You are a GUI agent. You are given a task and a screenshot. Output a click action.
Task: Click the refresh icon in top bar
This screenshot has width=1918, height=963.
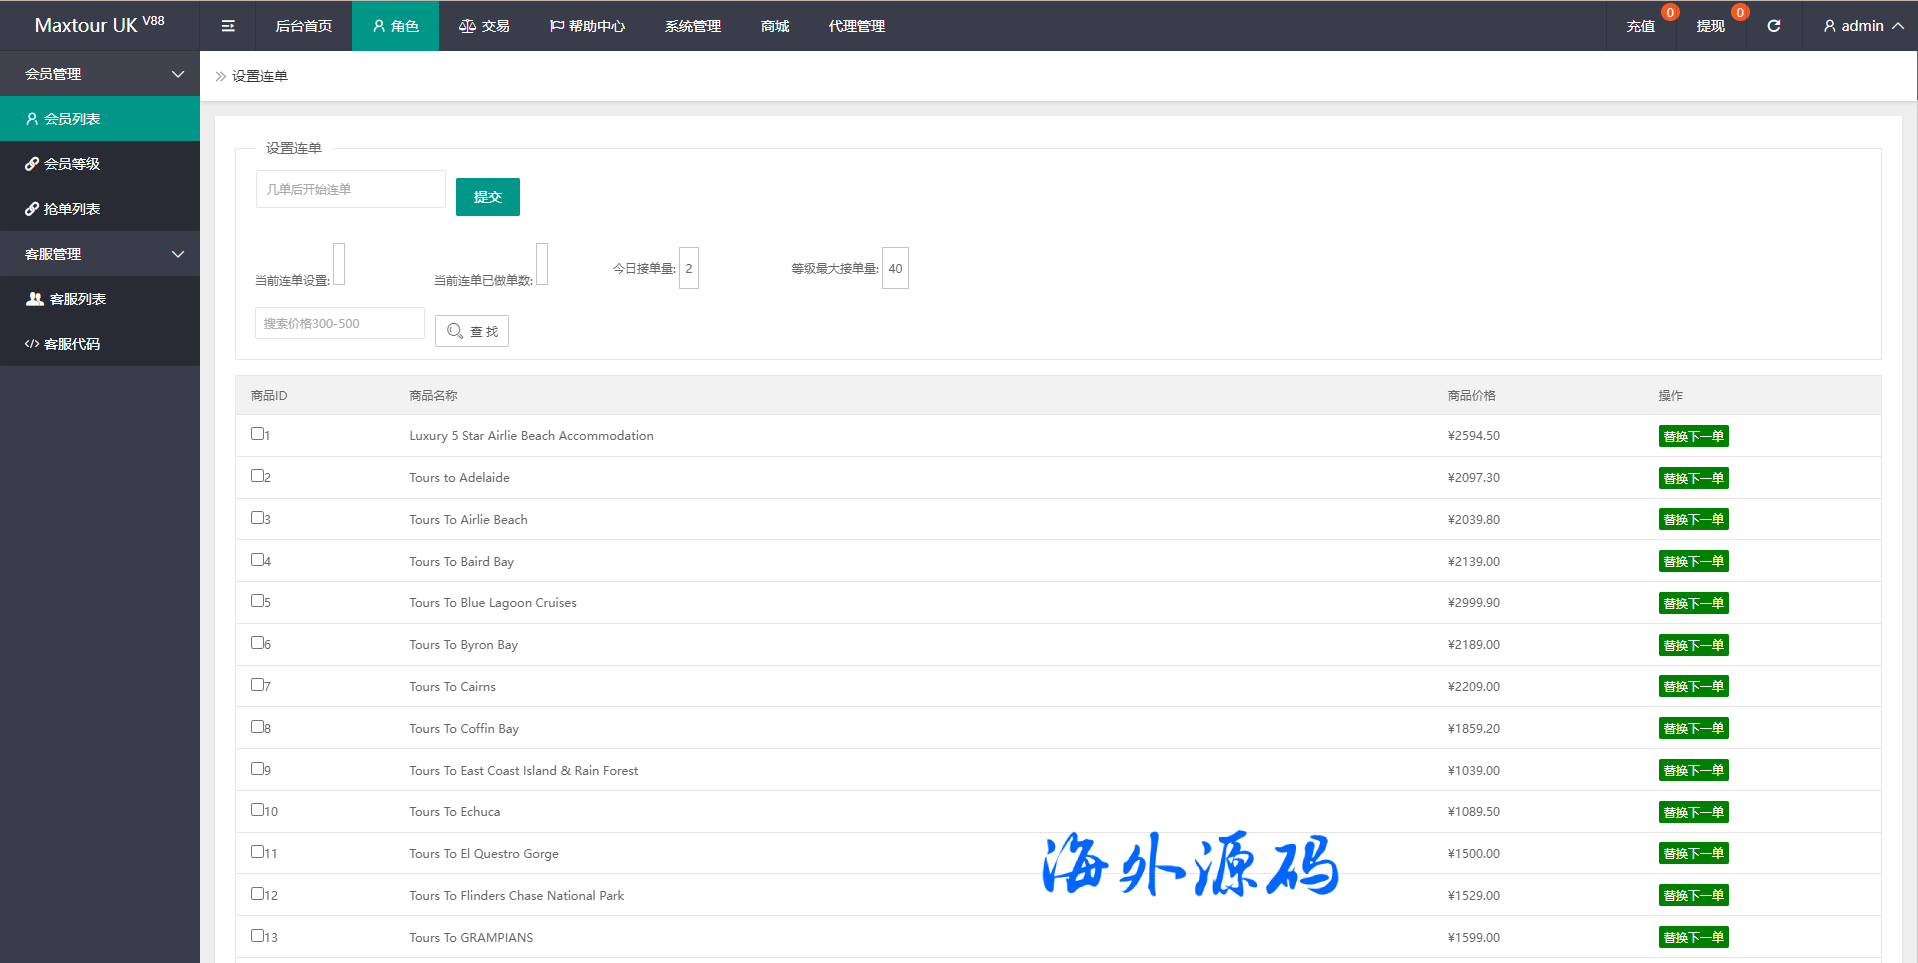coord(1773,26)
